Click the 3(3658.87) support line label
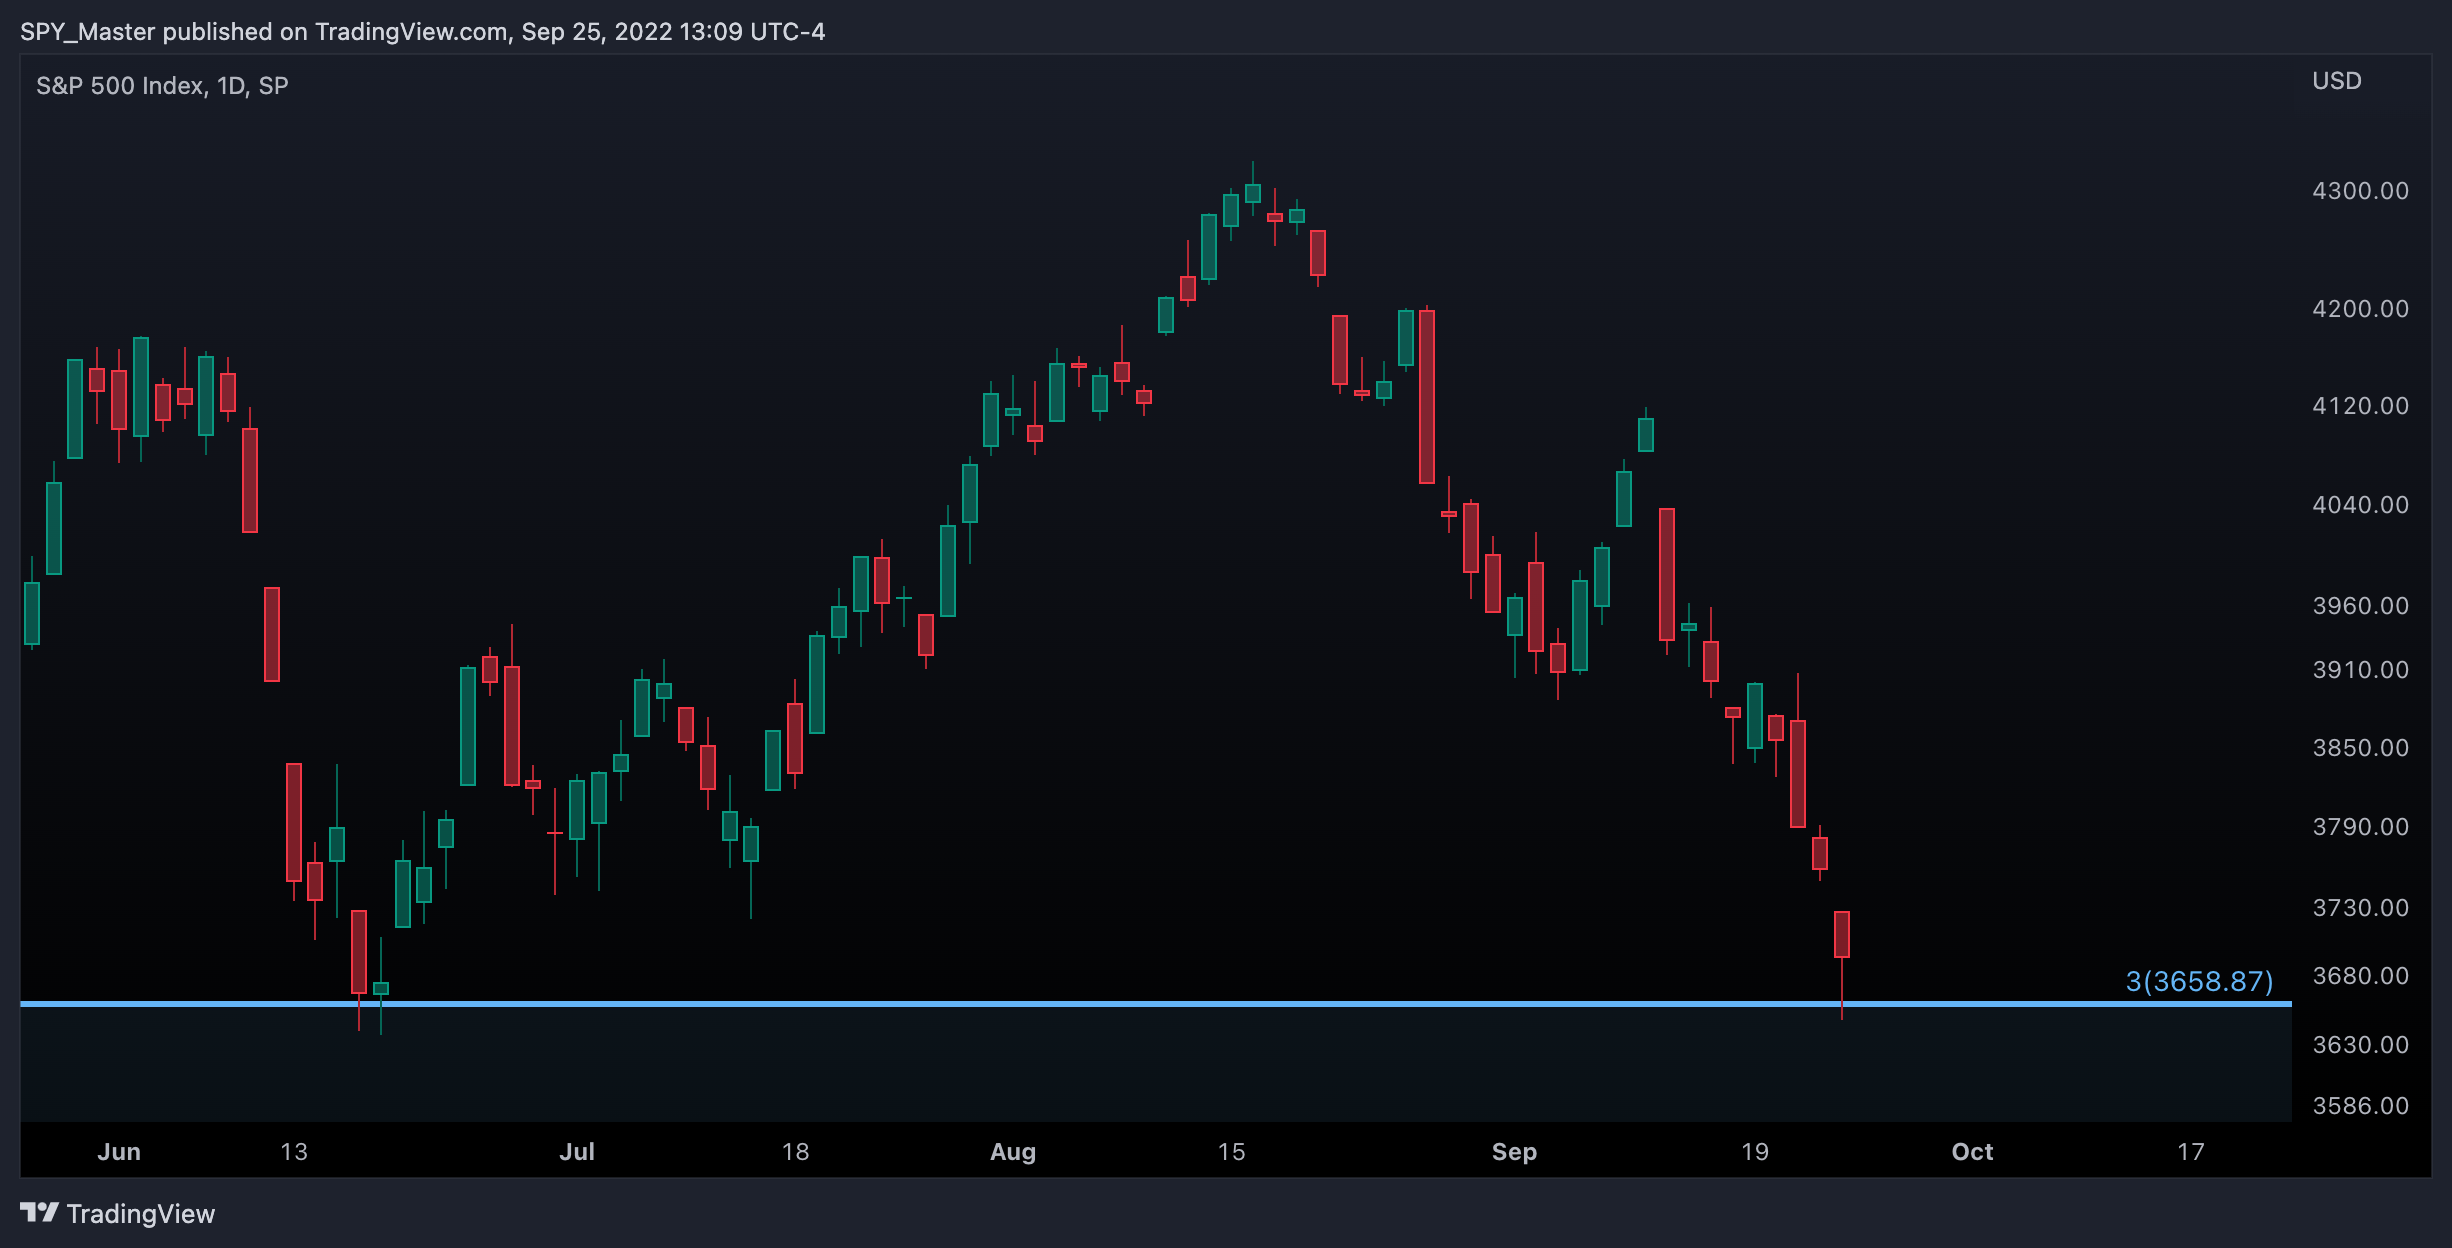The width and height of the screenshot is (2452, 1248). point(2199,981)
